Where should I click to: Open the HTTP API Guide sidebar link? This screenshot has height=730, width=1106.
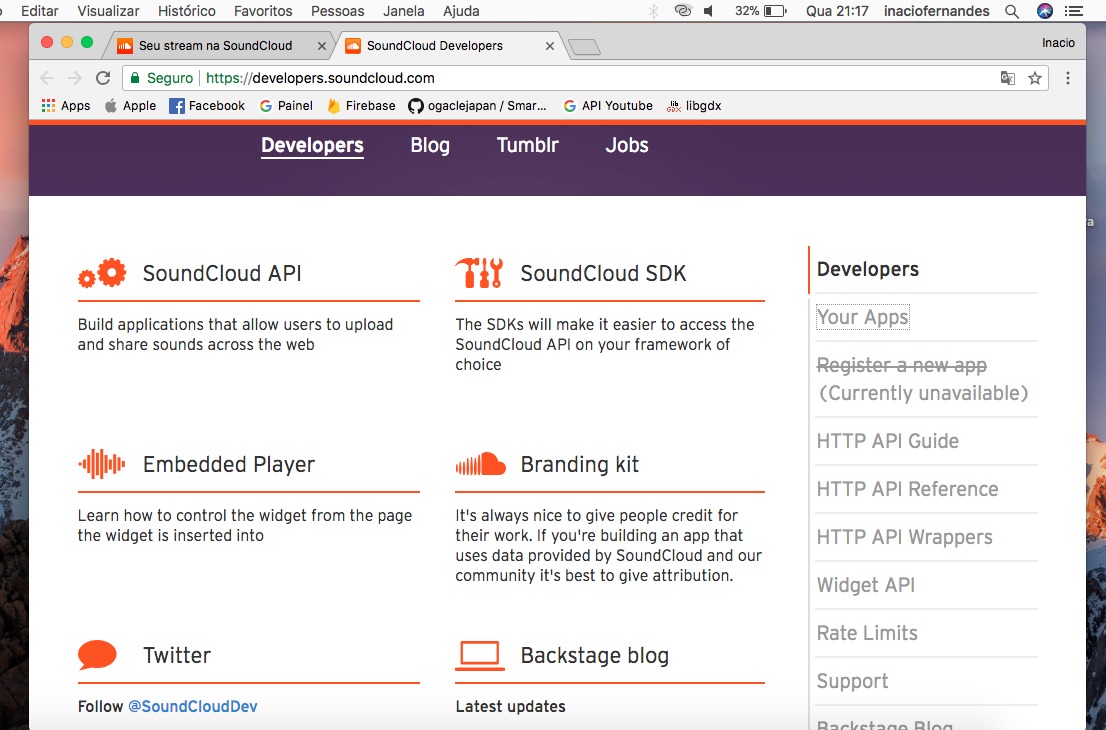pos(887,441)
